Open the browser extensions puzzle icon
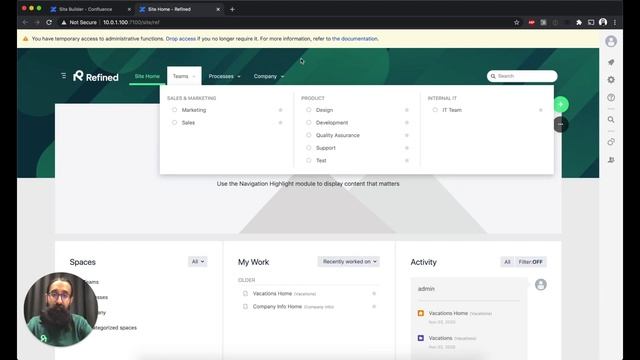The image size is (640, 360). point(579,22)
